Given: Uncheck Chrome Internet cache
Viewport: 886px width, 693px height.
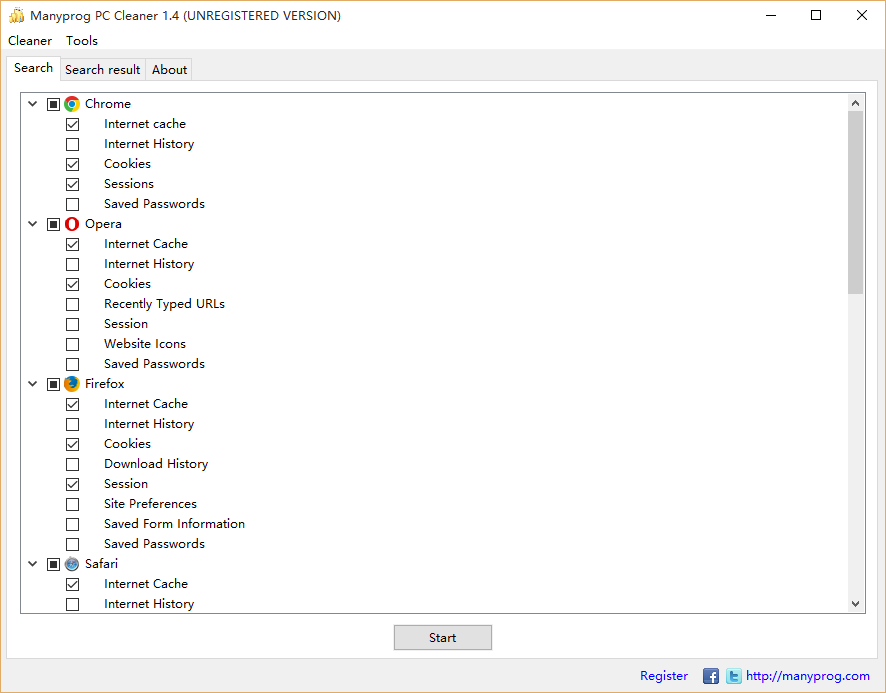Looking at the screenshot, I should click(x=72, y=124).
